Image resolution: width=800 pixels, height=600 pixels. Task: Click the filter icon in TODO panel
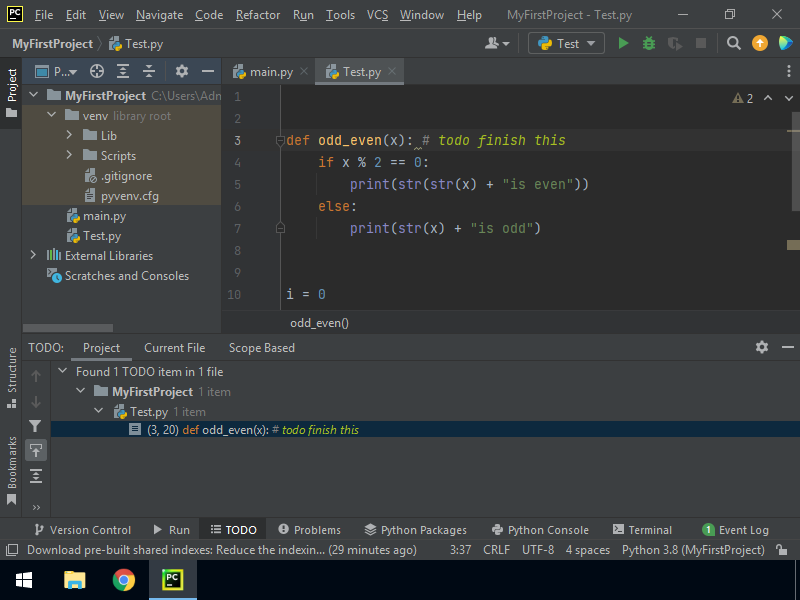(x=36, y=426)
